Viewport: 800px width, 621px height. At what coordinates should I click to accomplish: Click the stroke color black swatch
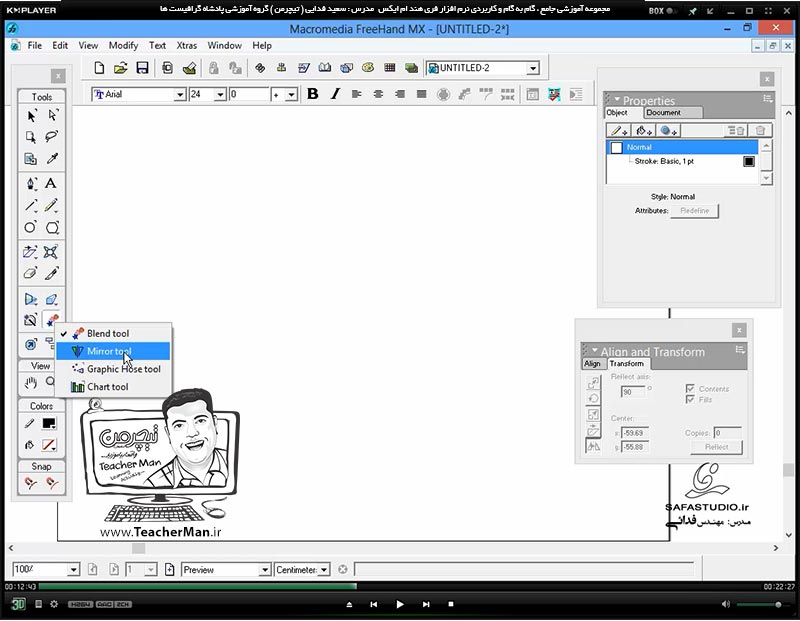point(49,424)
